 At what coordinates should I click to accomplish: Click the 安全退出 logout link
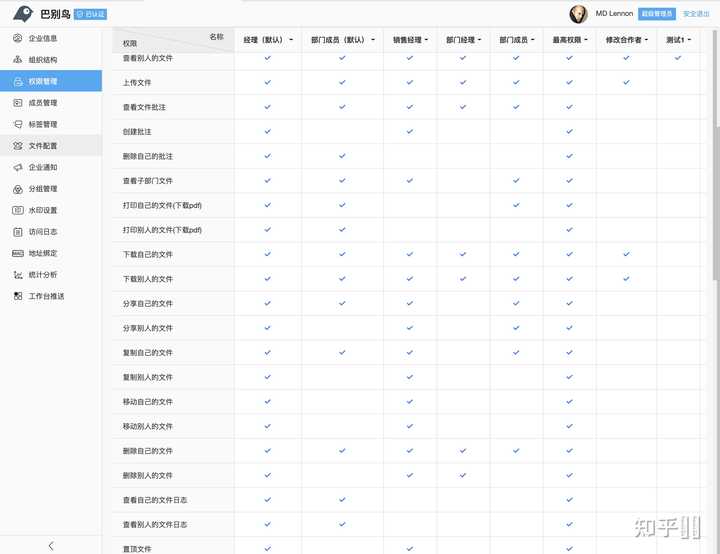696,14
